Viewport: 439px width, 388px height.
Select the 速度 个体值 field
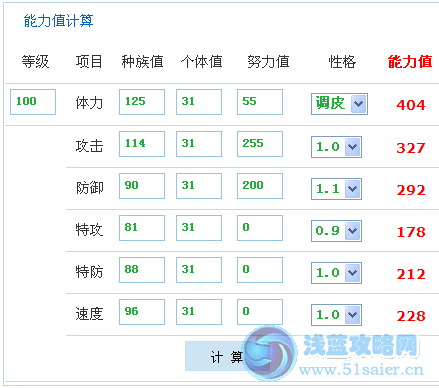(199, 312)
